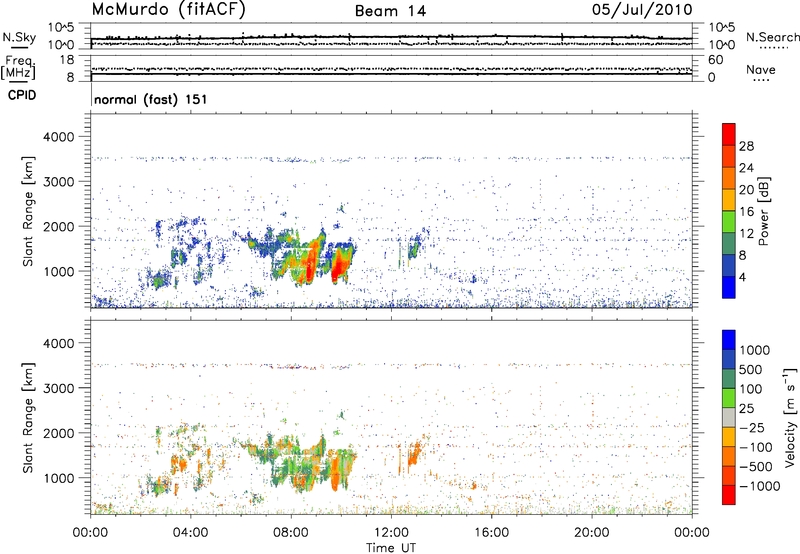This screenshot has width=800, height=554.
Task: Click the date '05/Jul/2010'
Action: point(642,10)
